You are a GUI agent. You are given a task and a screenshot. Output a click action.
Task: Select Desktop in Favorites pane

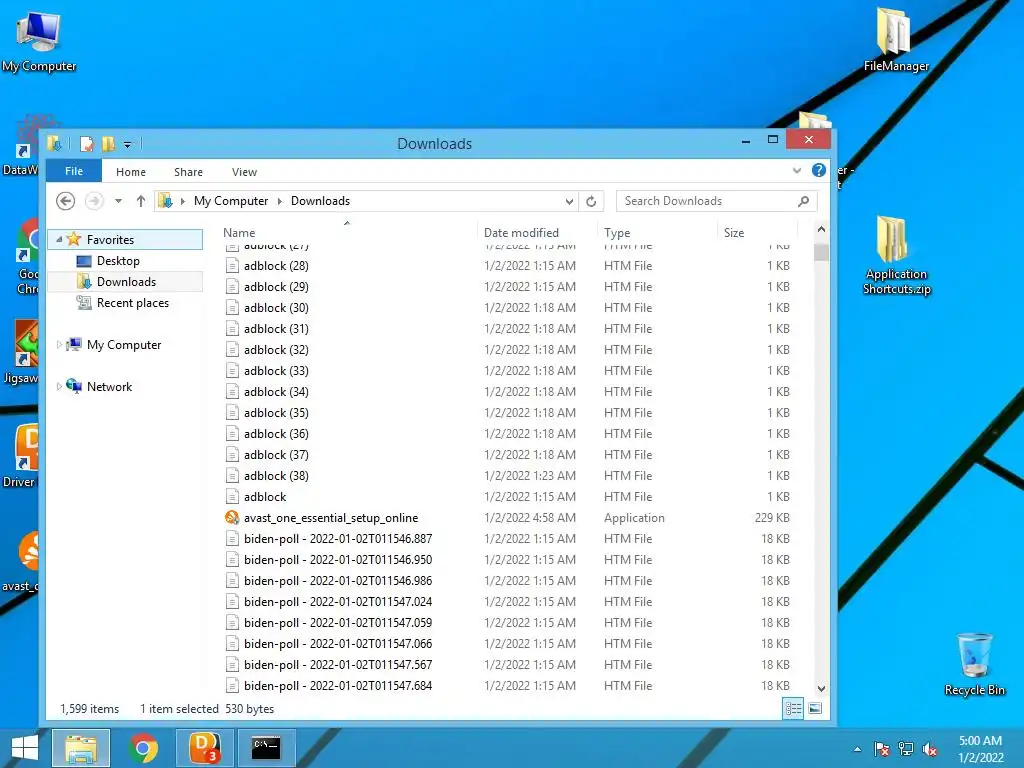point(118,261)
